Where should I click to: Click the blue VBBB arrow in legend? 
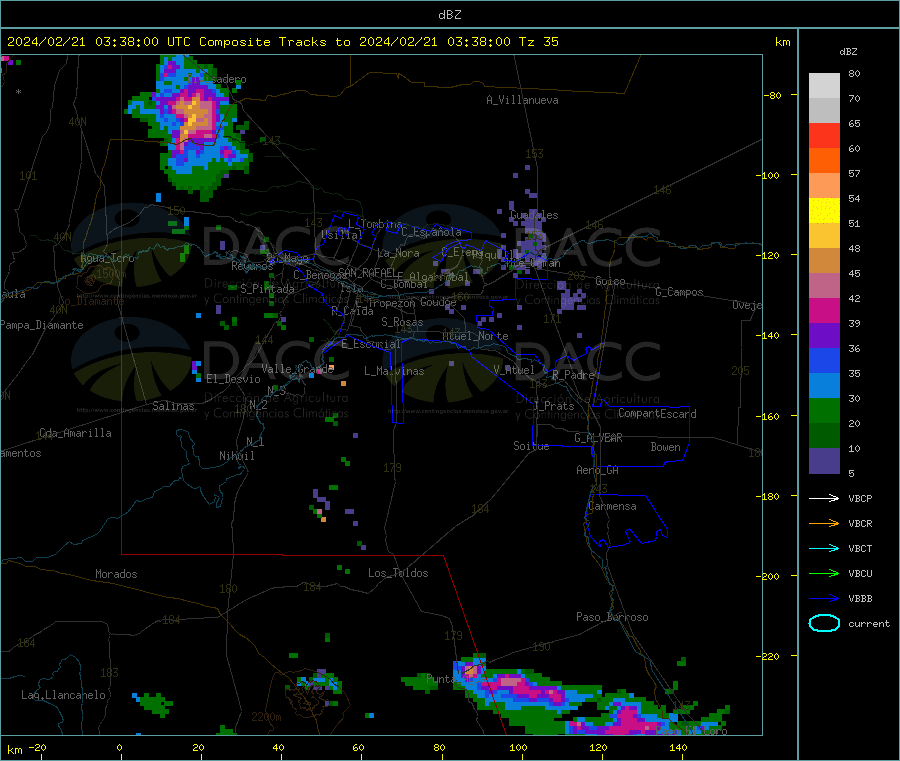[x=824, y=599]
